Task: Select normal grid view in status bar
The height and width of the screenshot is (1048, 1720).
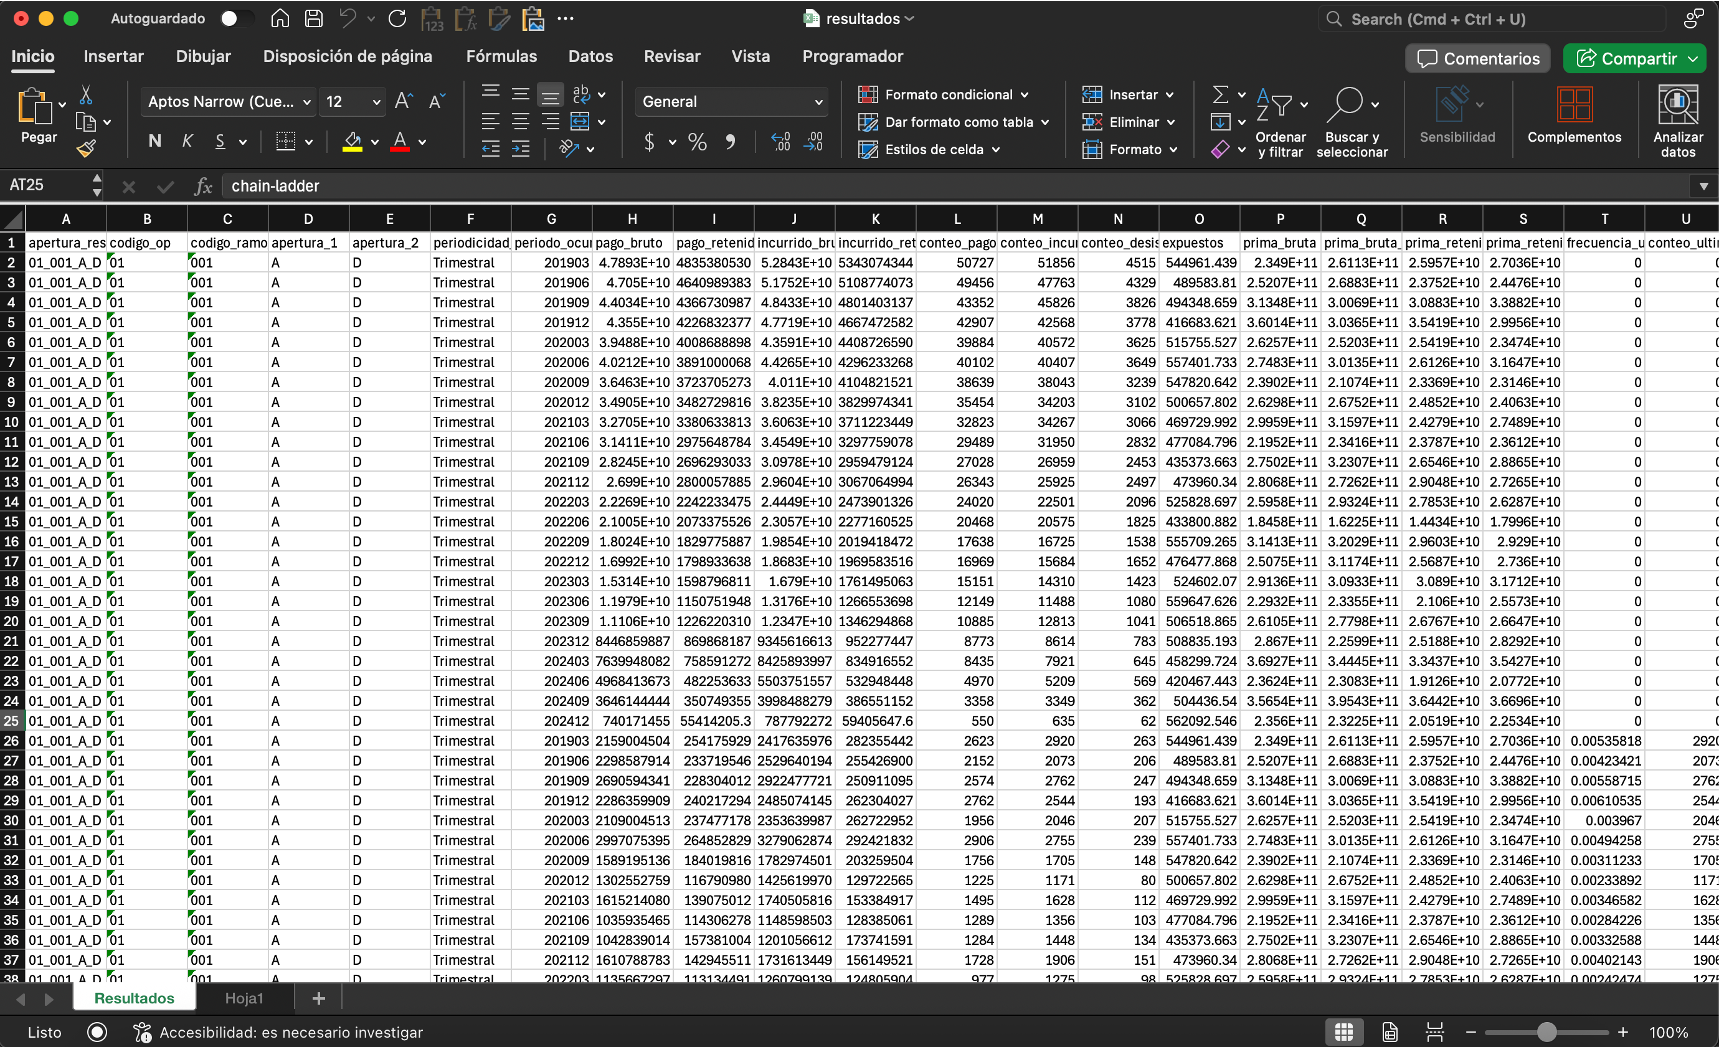Action: (x=1344, y=1032)
